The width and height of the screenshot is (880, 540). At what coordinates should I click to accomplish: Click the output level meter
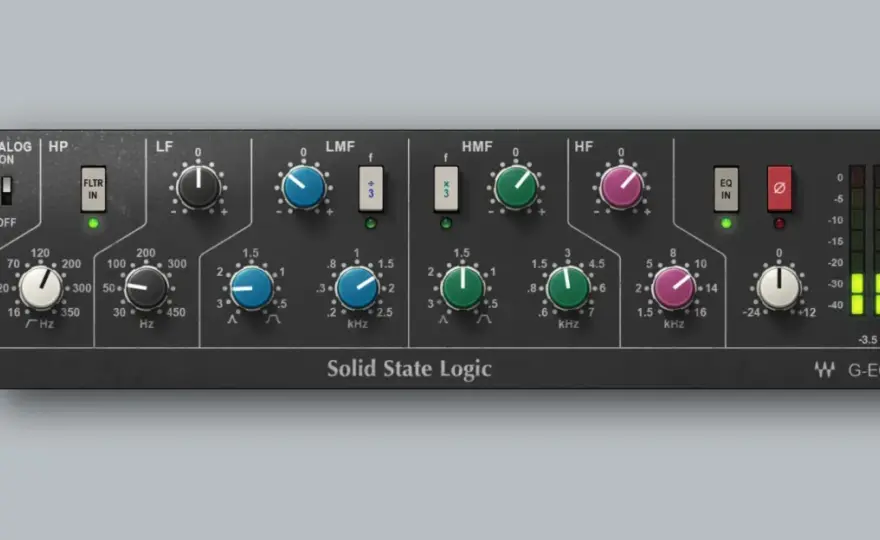pyautogui.click(x=864, y=240)
